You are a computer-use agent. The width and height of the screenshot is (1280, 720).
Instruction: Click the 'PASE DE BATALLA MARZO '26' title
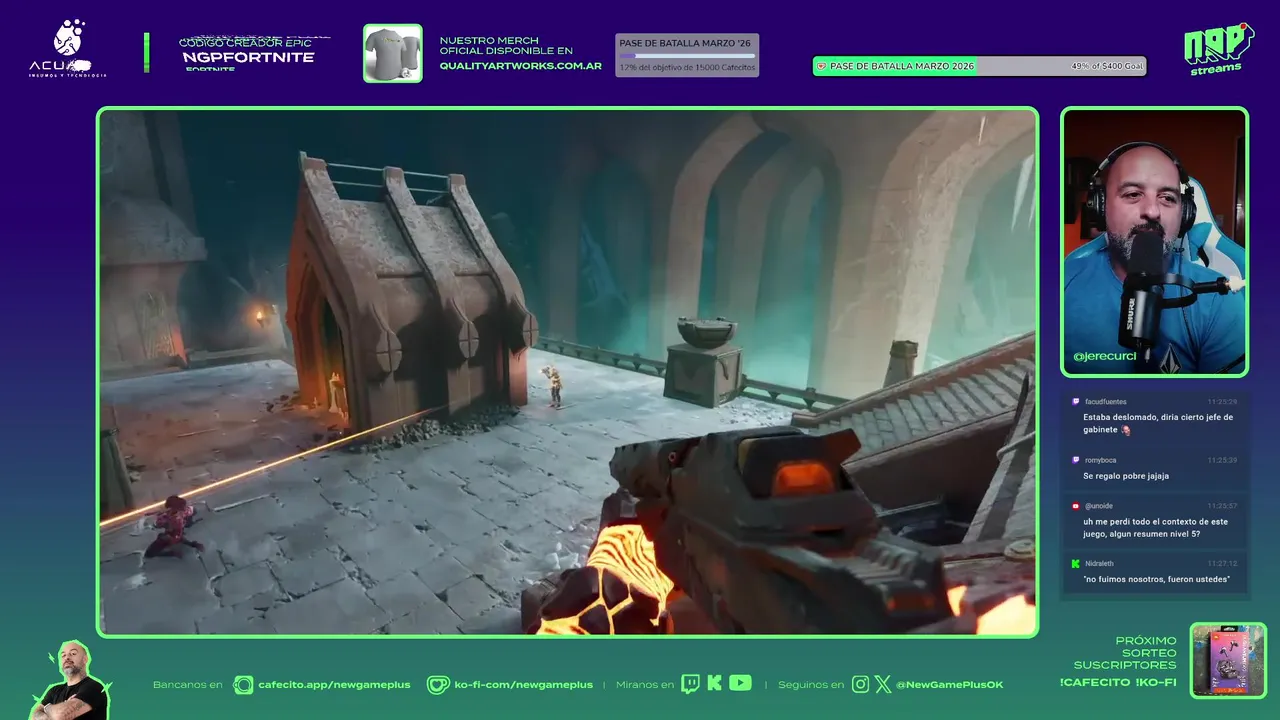click(685, 44)
